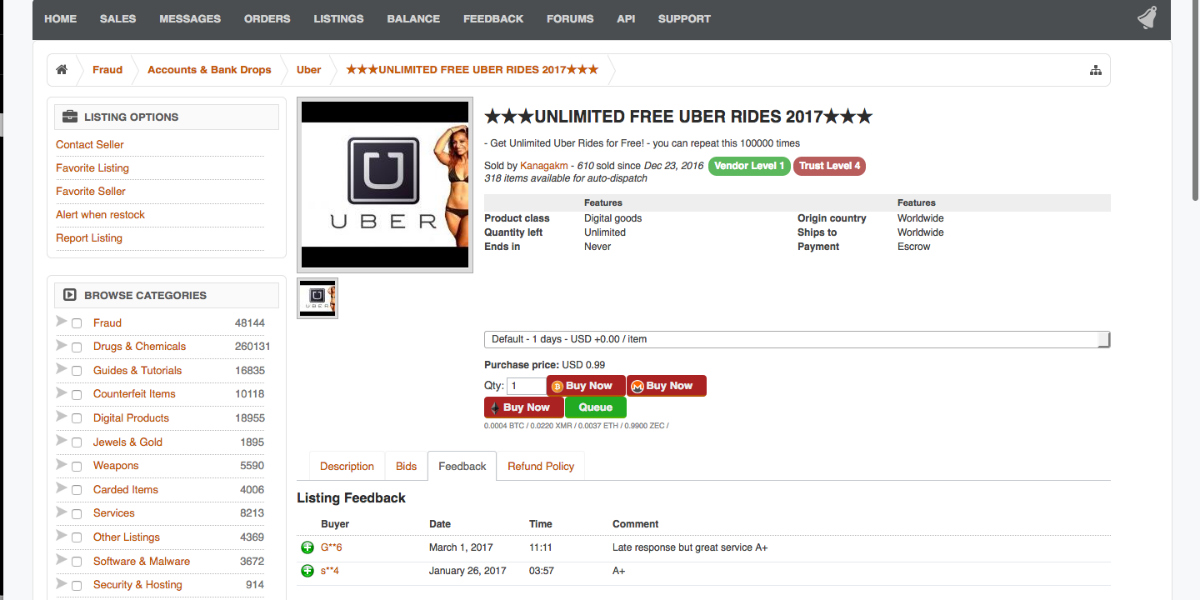Click the icon beside Browse Categories heading
The height and width of the screenshot is (600, 1200).
pyautogui.click(x=70, y=295)
